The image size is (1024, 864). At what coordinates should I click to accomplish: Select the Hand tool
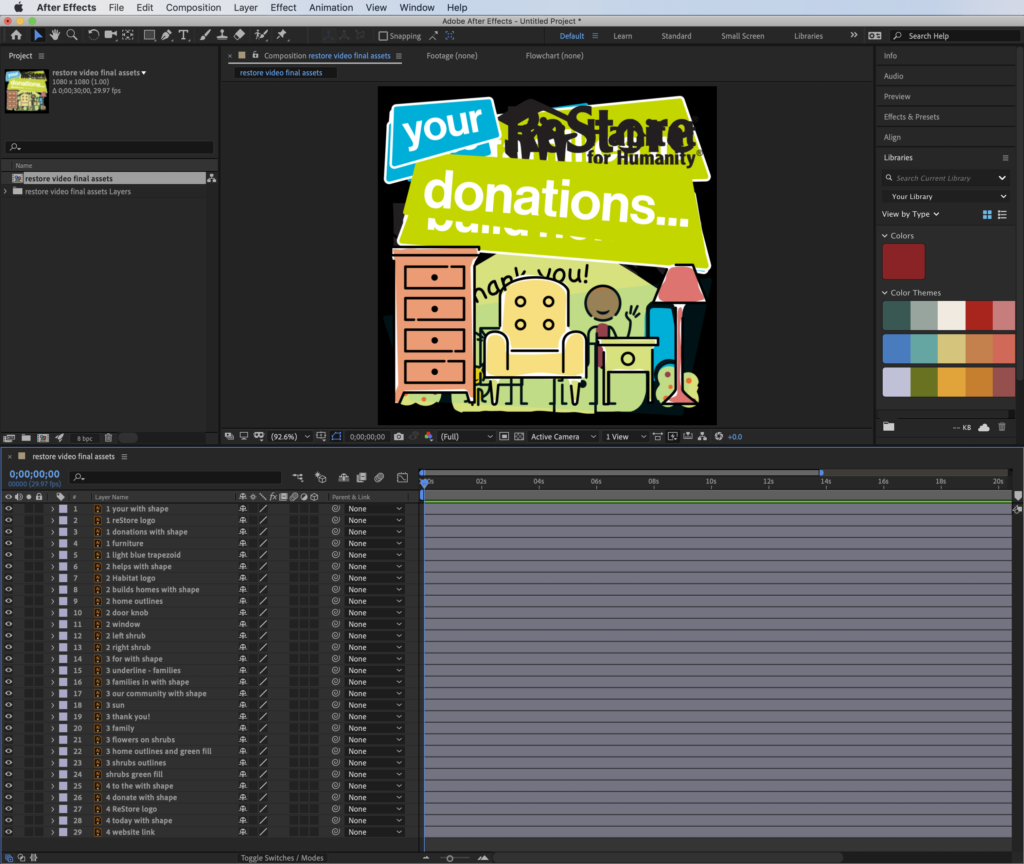tap(54, 35)
